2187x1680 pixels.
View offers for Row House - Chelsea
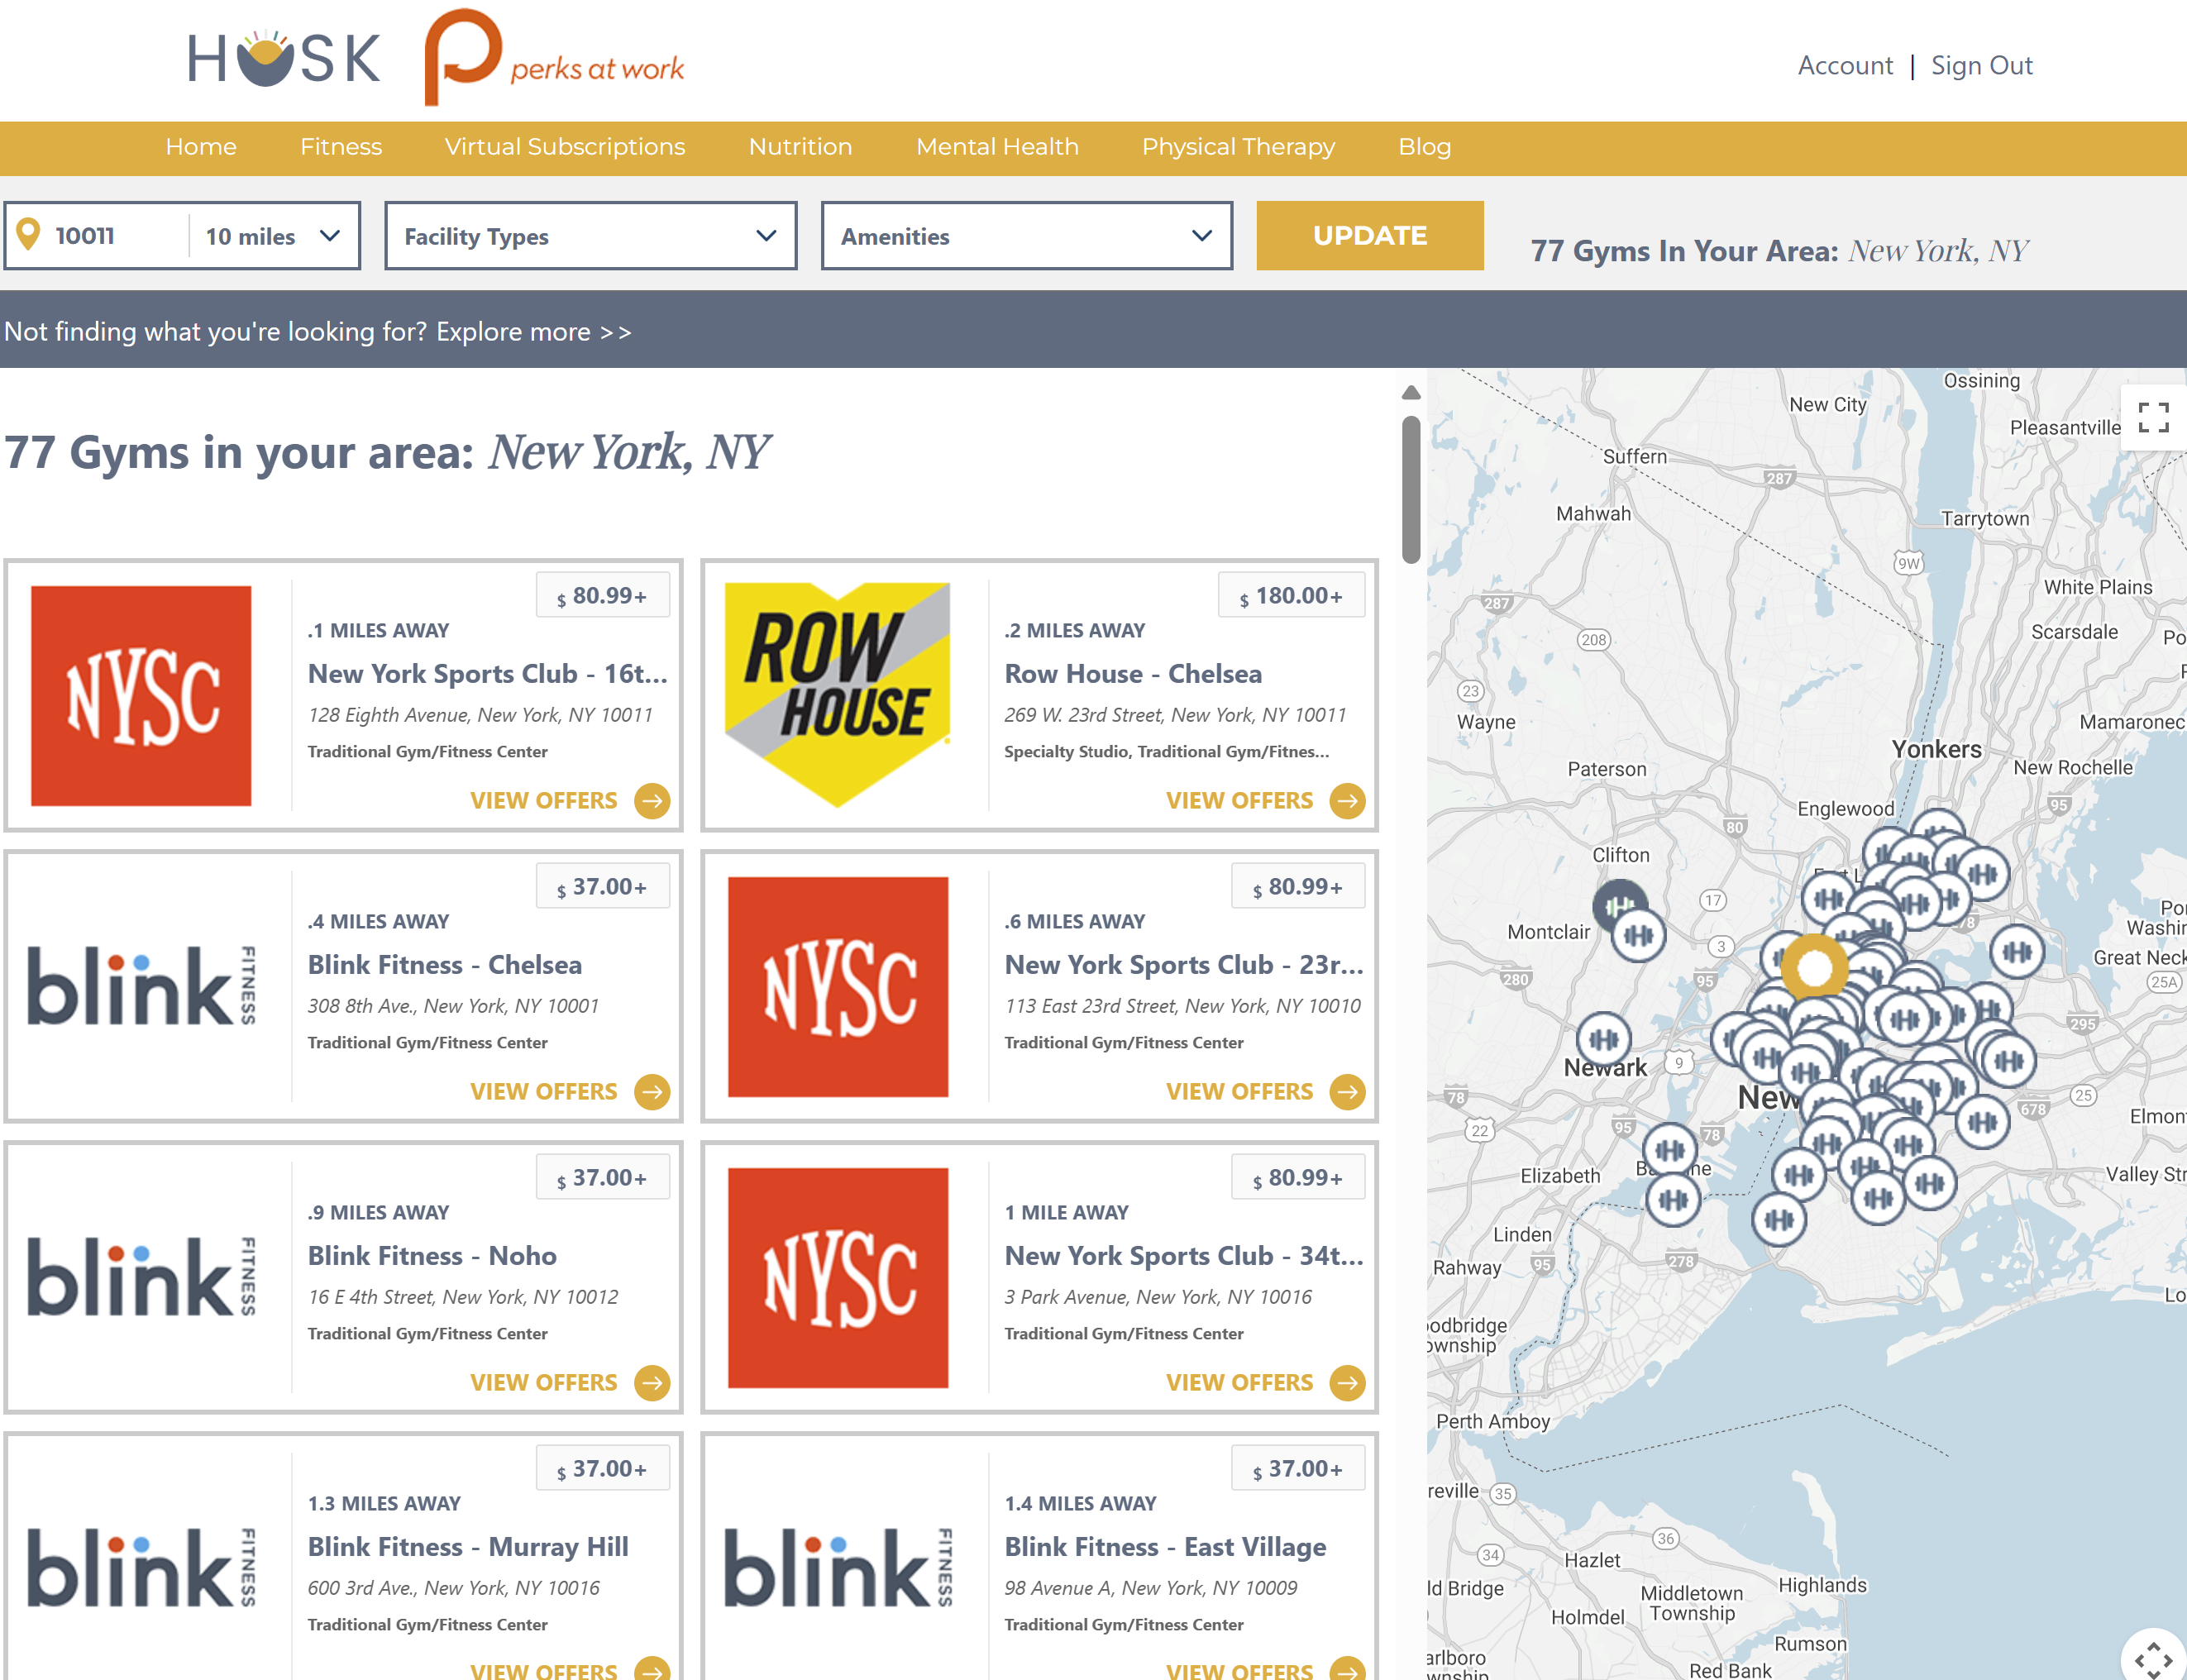tap(1239, 800)
